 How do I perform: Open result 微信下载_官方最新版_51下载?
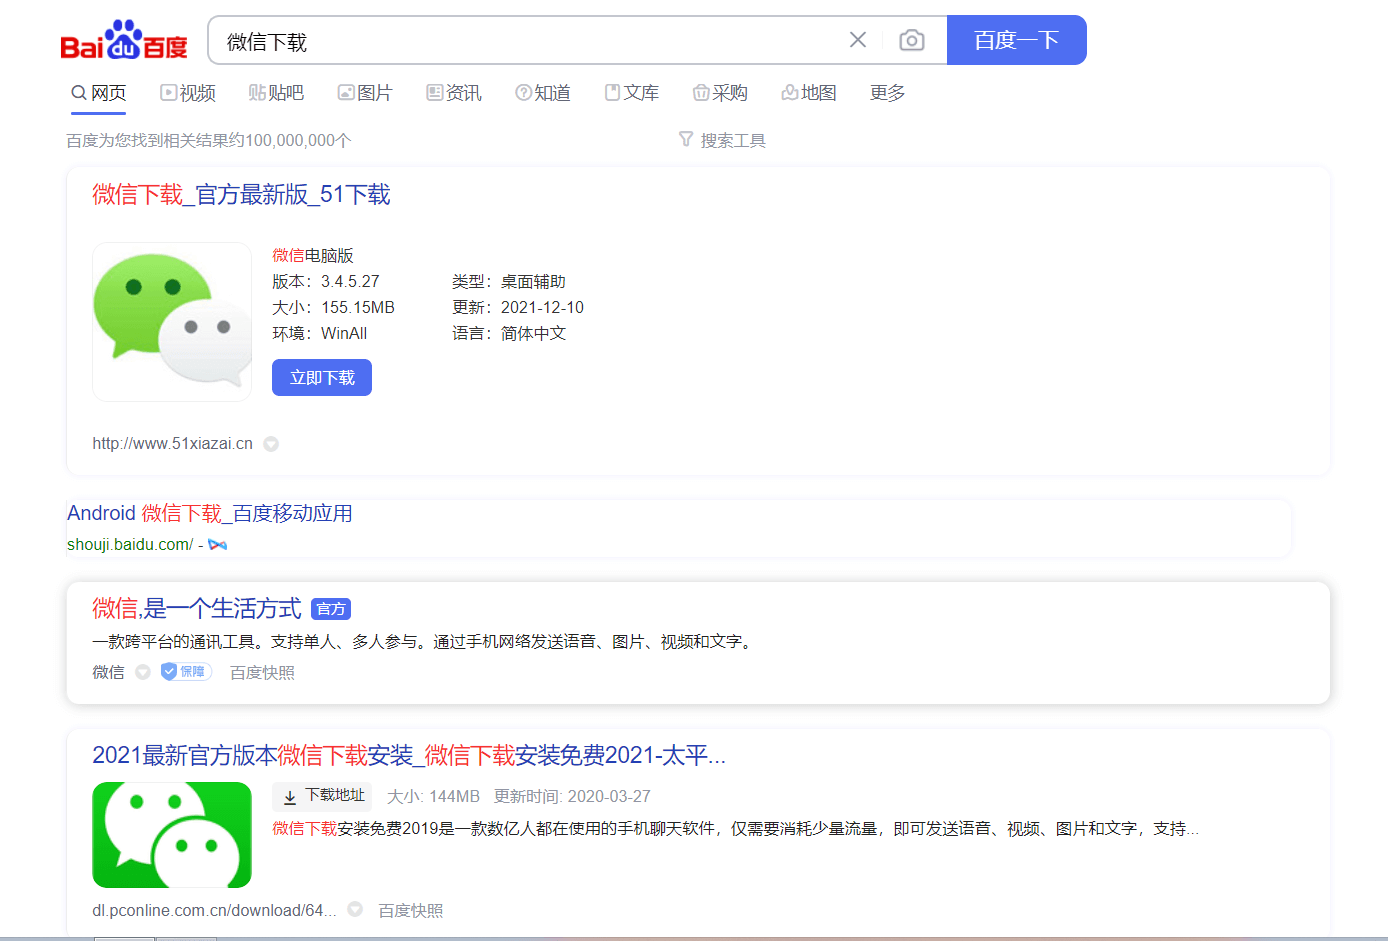[241, 195]
